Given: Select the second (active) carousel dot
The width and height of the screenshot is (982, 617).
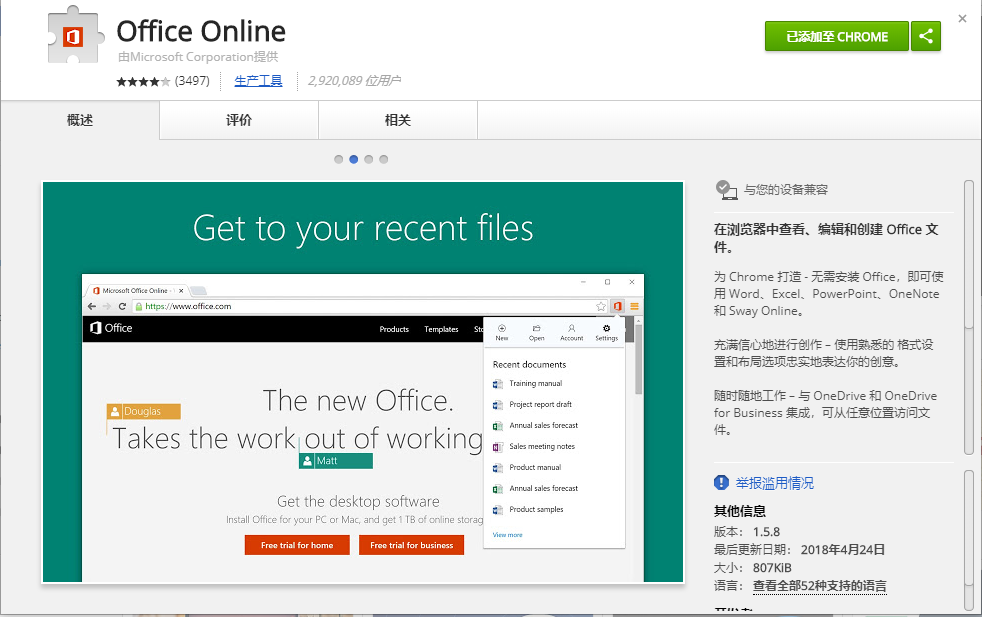Looking at the screenshot, I should pyautogui.click(x=353, y=159).
